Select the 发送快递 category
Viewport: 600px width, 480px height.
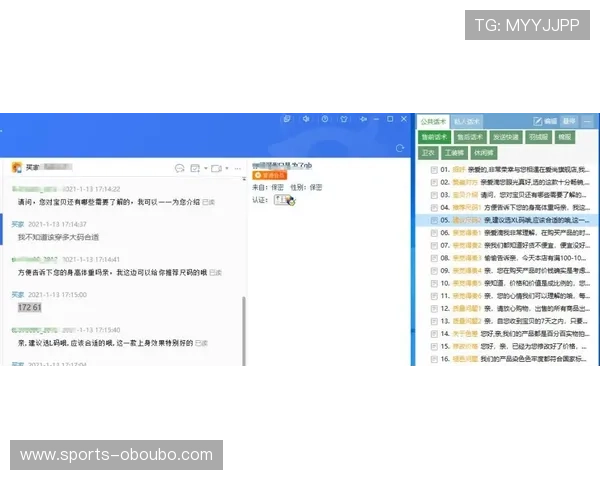505,137
